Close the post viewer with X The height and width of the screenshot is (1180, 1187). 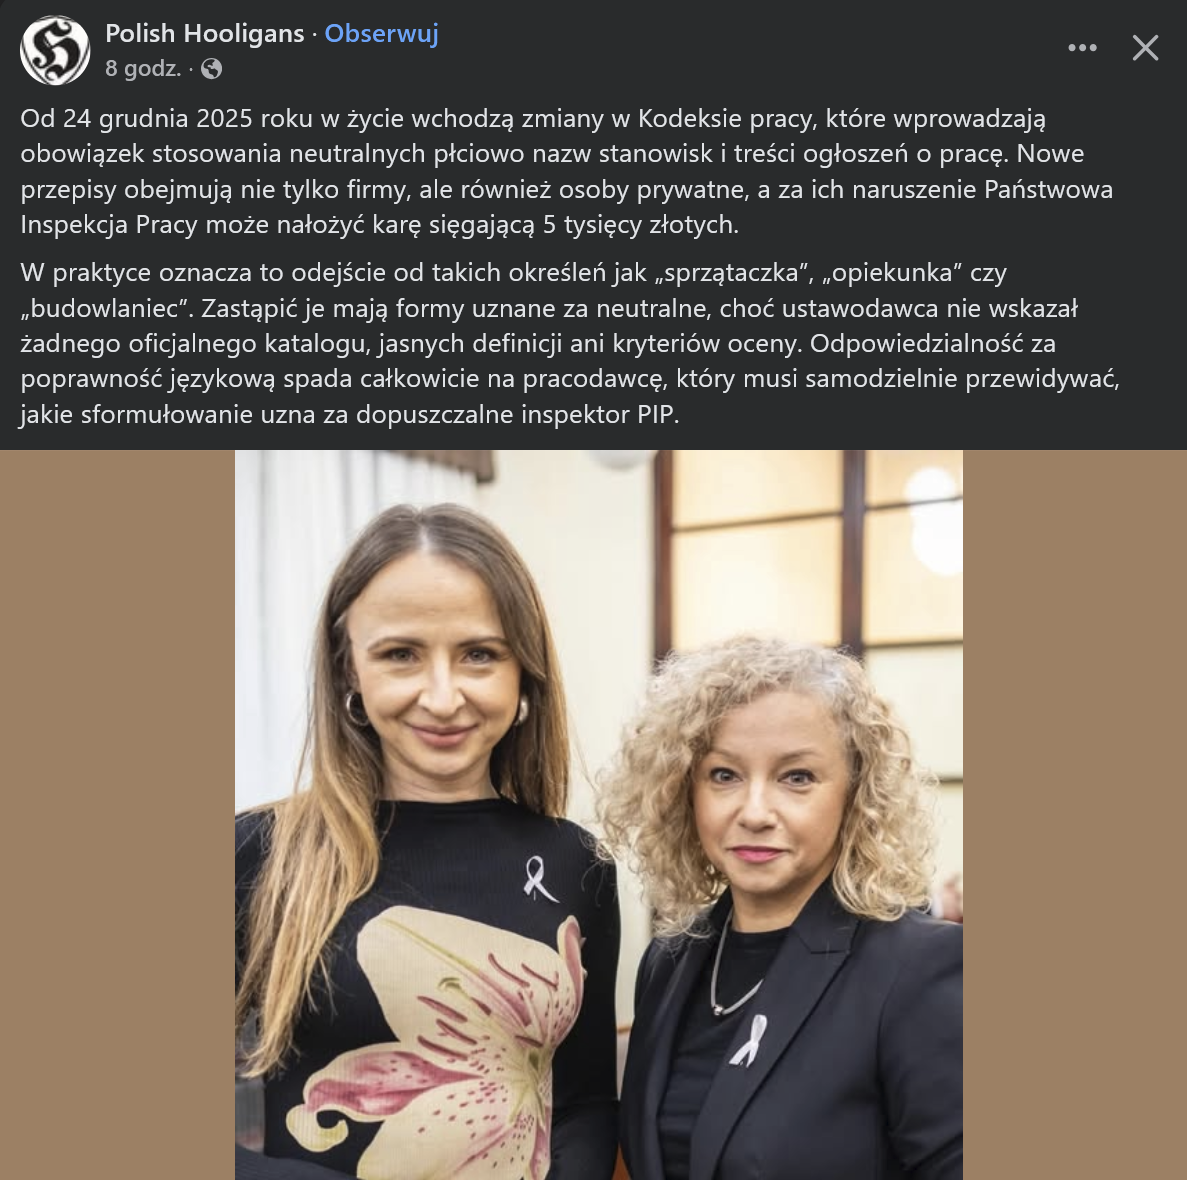tap(1145, 48)
